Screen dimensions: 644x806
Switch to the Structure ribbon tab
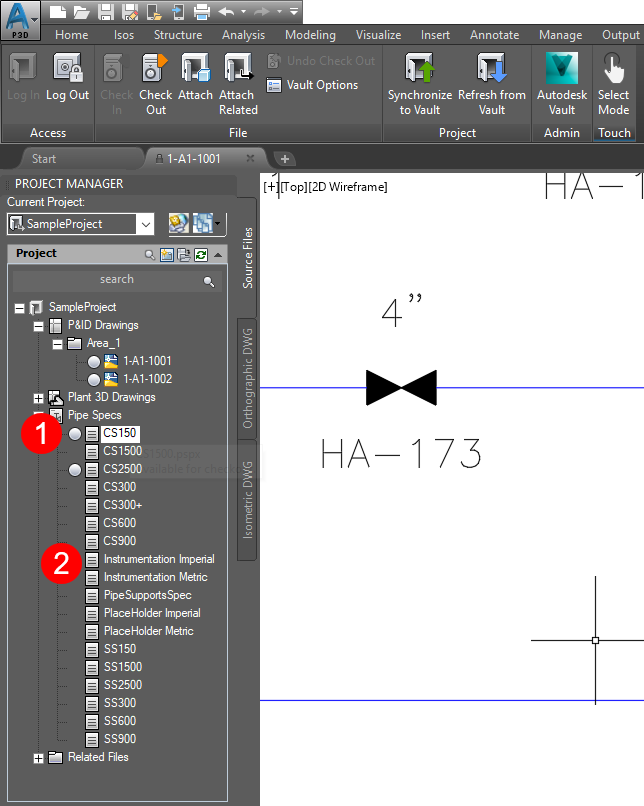click(x=178, y=35)
